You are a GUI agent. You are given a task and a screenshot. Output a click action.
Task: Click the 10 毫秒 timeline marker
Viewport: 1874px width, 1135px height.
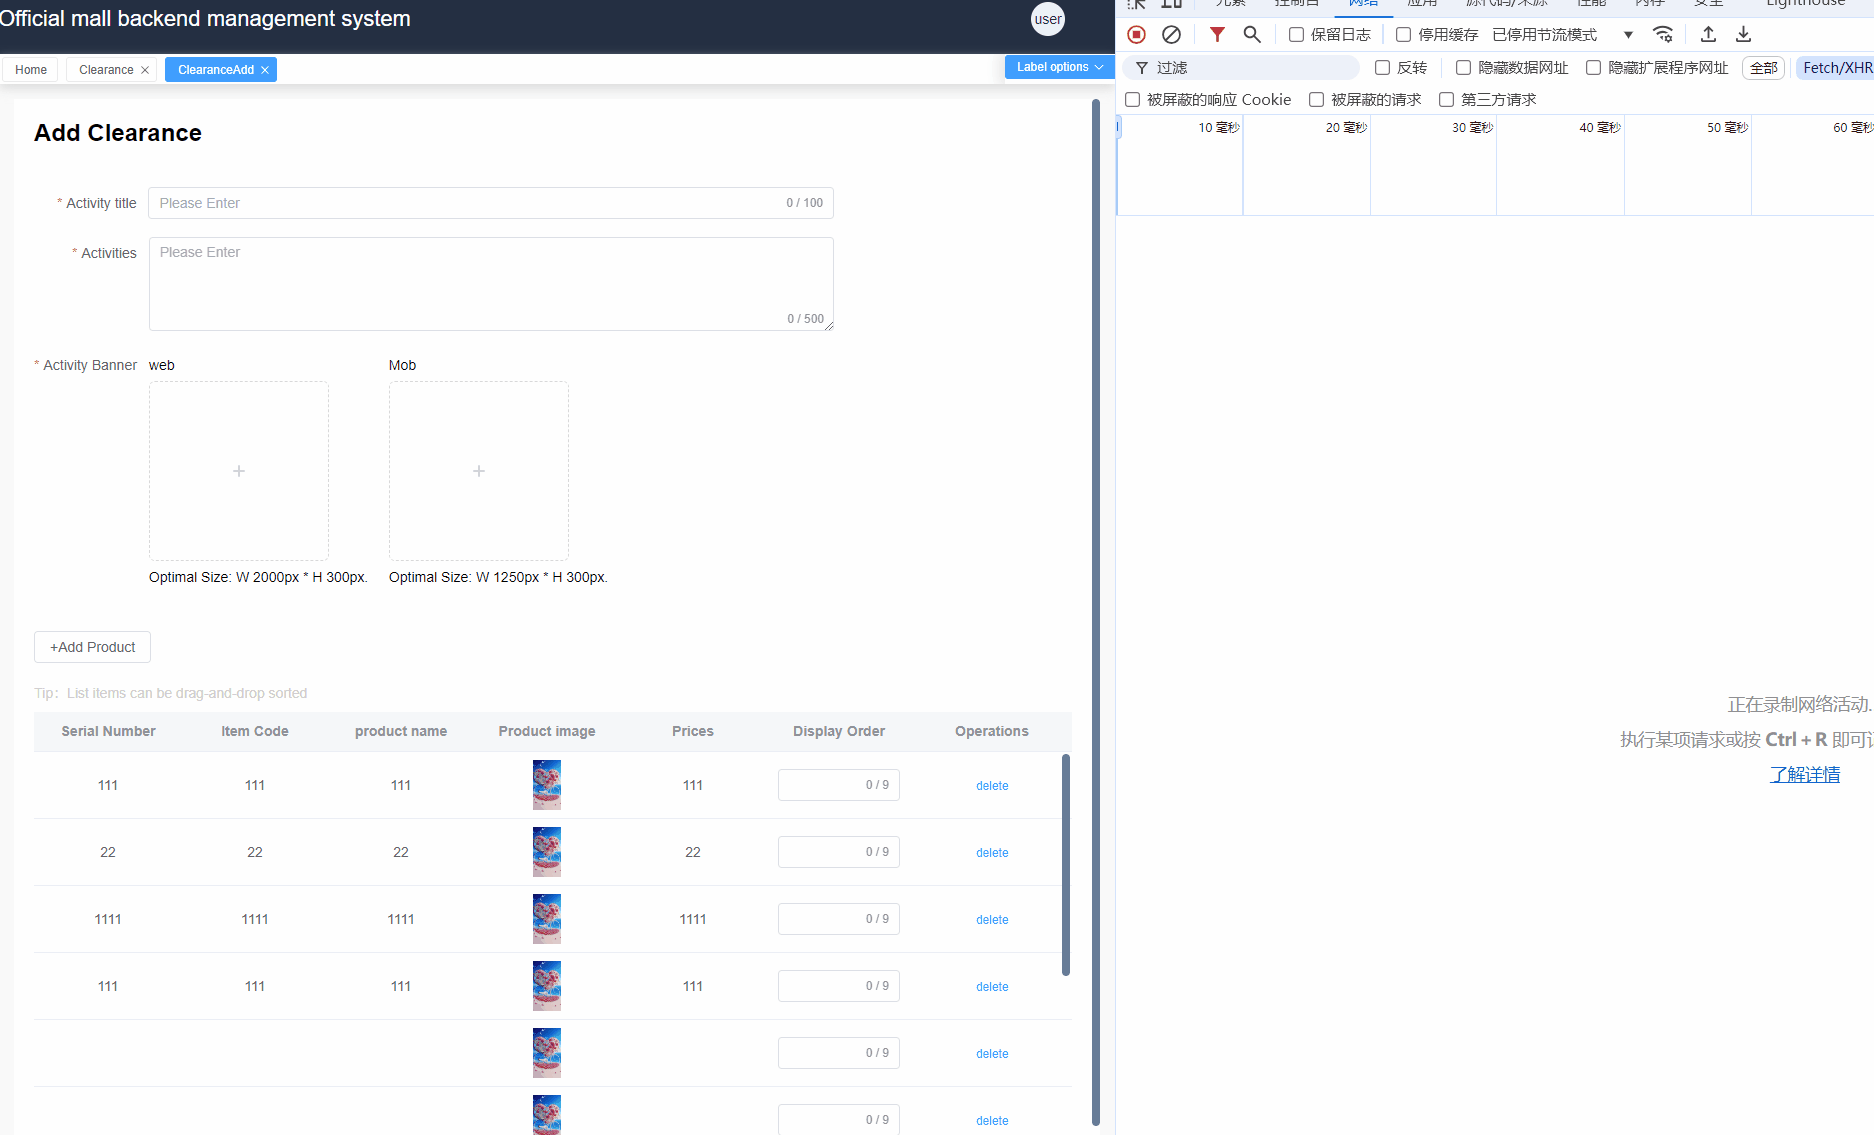pyautogui.click(x=1219, y=128)
